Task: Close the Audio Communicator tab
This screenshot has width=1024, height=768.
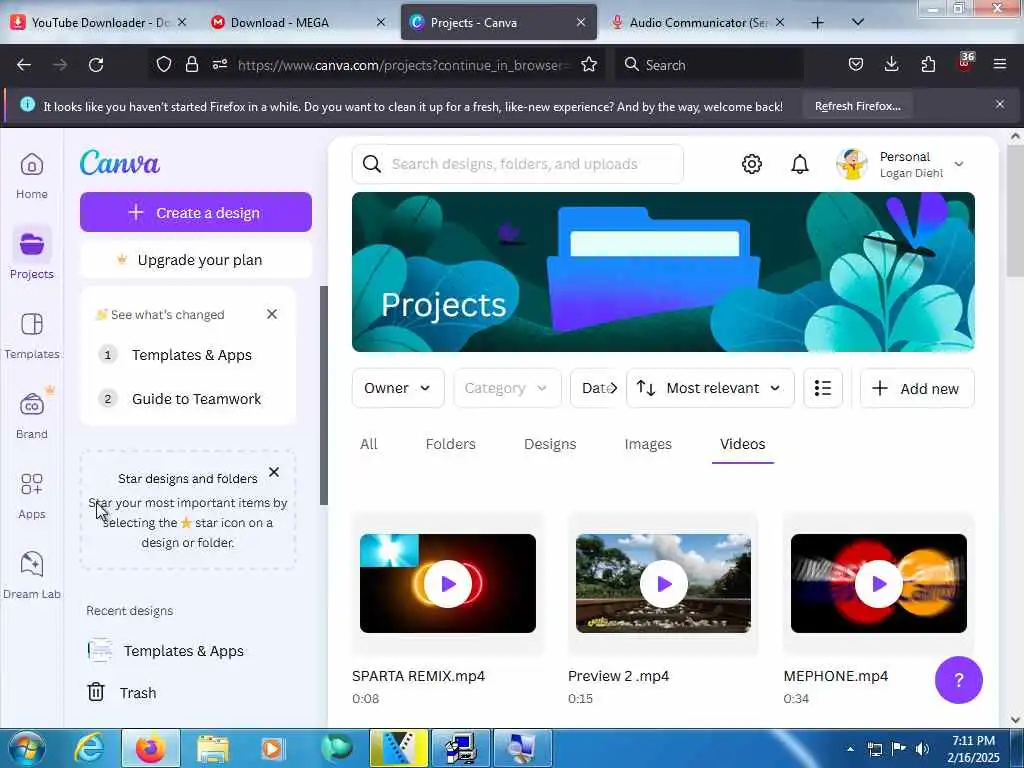Action: 780,22
